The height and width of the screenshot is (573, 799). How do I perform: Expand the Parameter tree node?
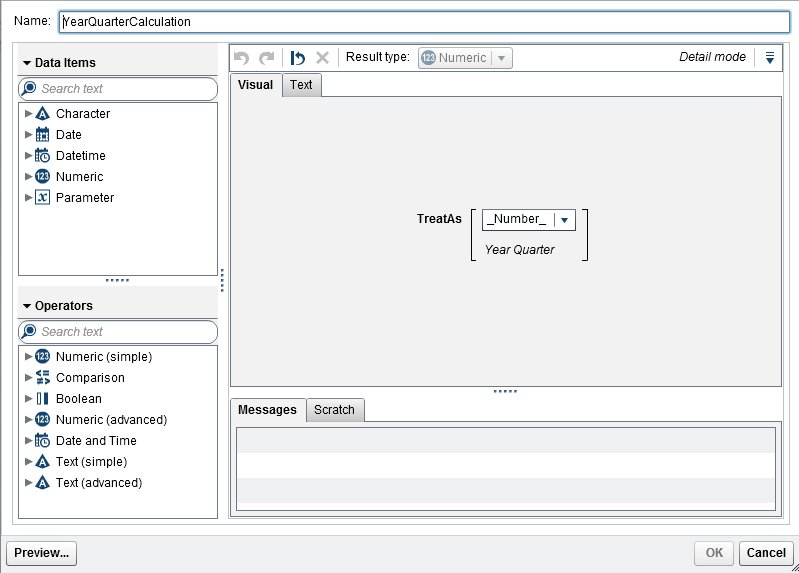click(29, 197)
